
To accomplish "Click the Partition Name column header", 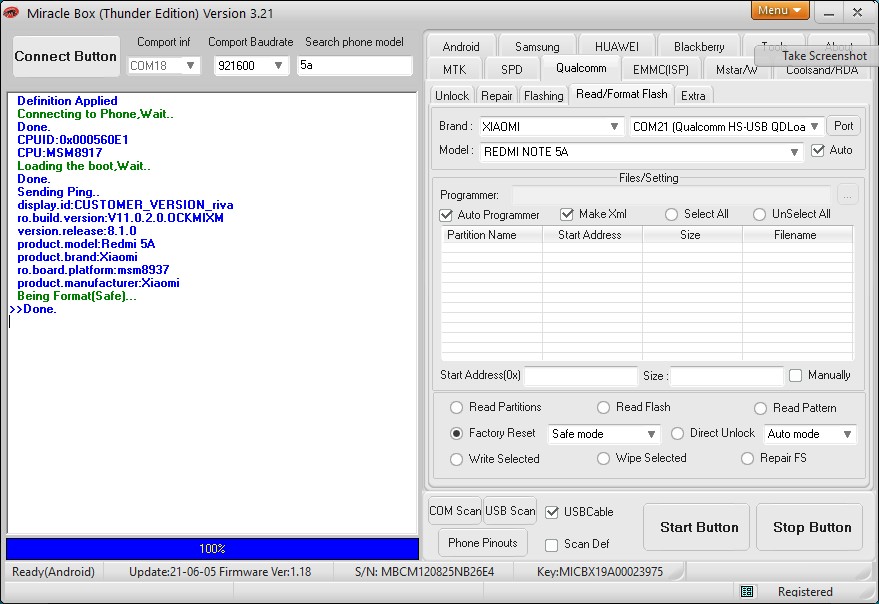I will (492, 235).
